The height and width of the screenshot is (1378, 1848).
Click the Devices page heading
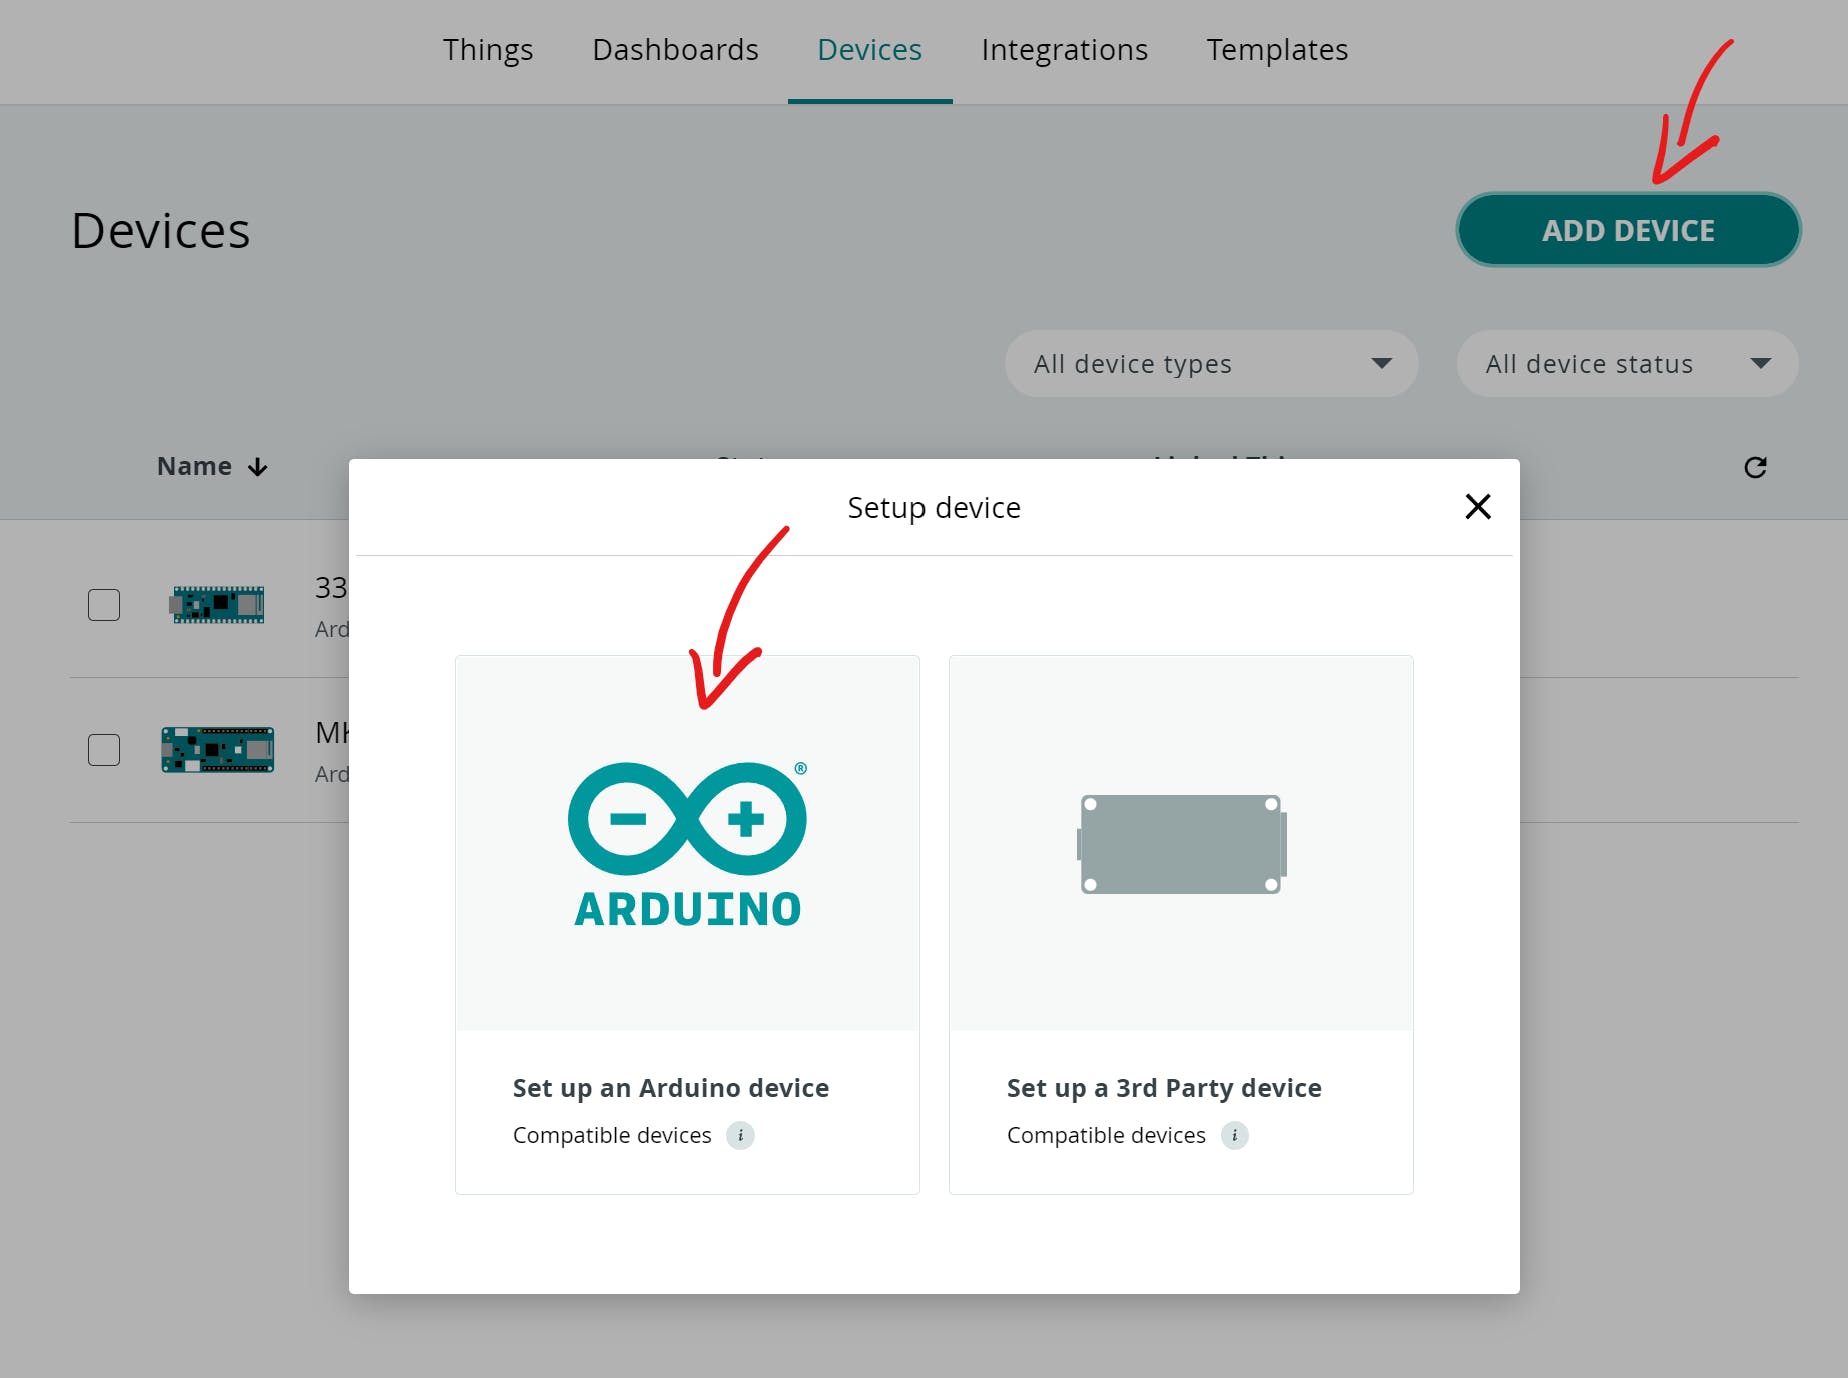(161, 231)
